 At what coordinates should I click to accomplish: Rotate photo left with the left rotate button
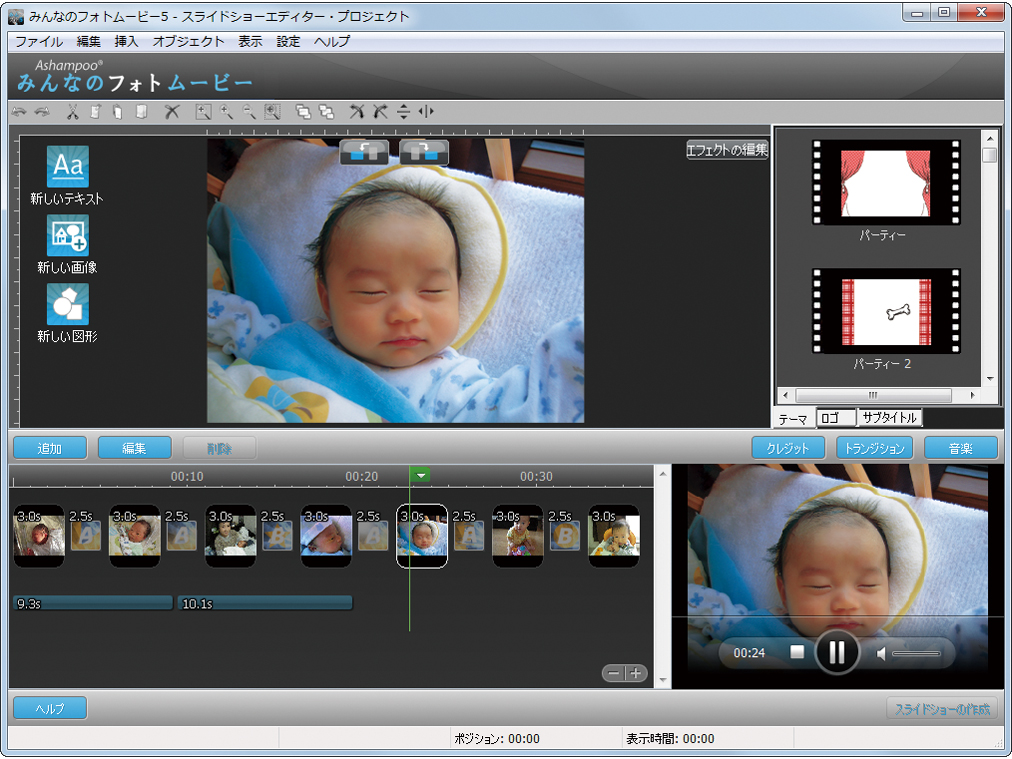(364, 151)
